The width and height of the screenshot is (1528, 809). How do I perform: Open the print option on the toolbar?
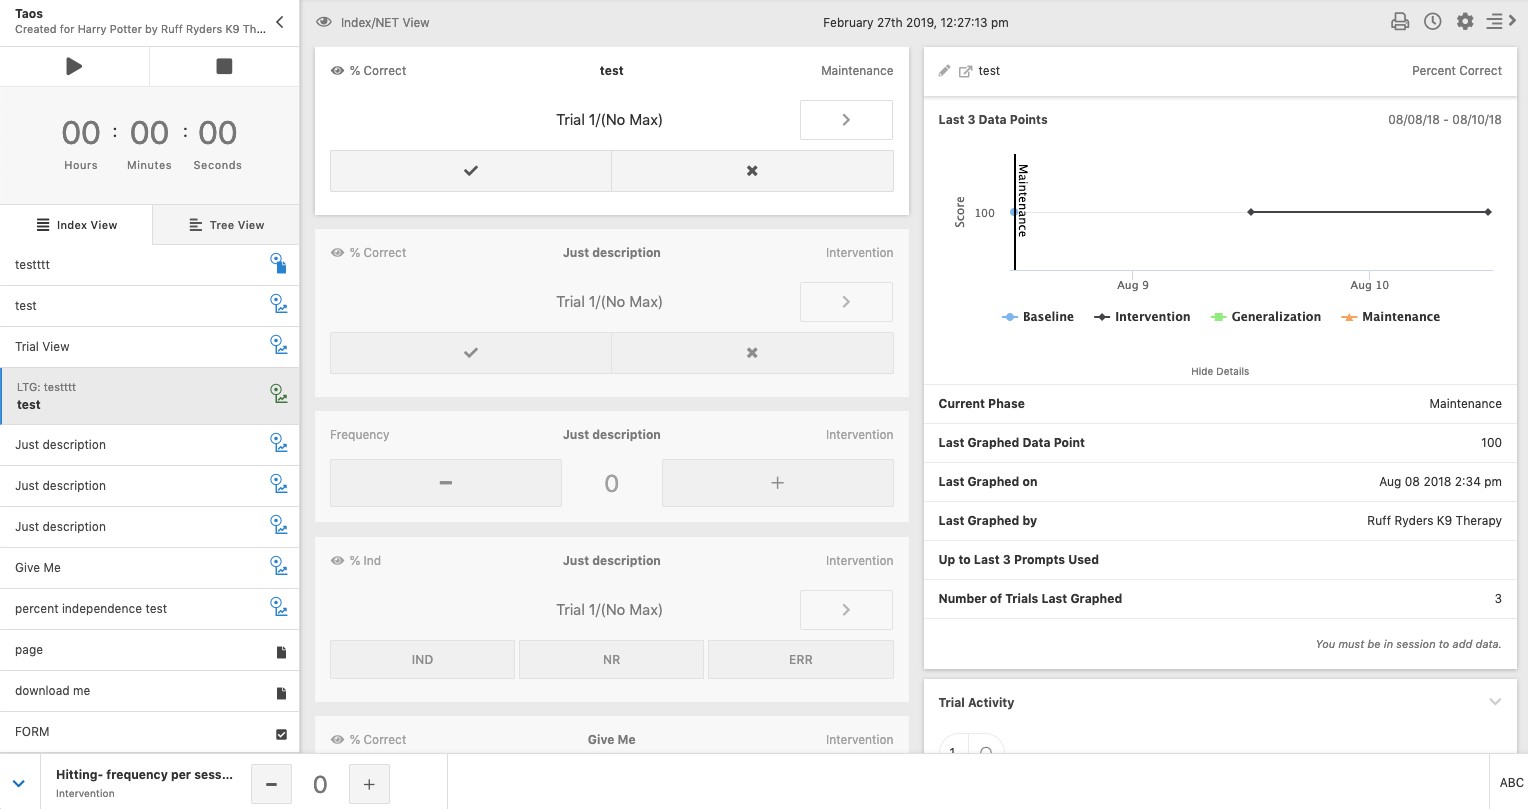click(x=1400, y=20)
